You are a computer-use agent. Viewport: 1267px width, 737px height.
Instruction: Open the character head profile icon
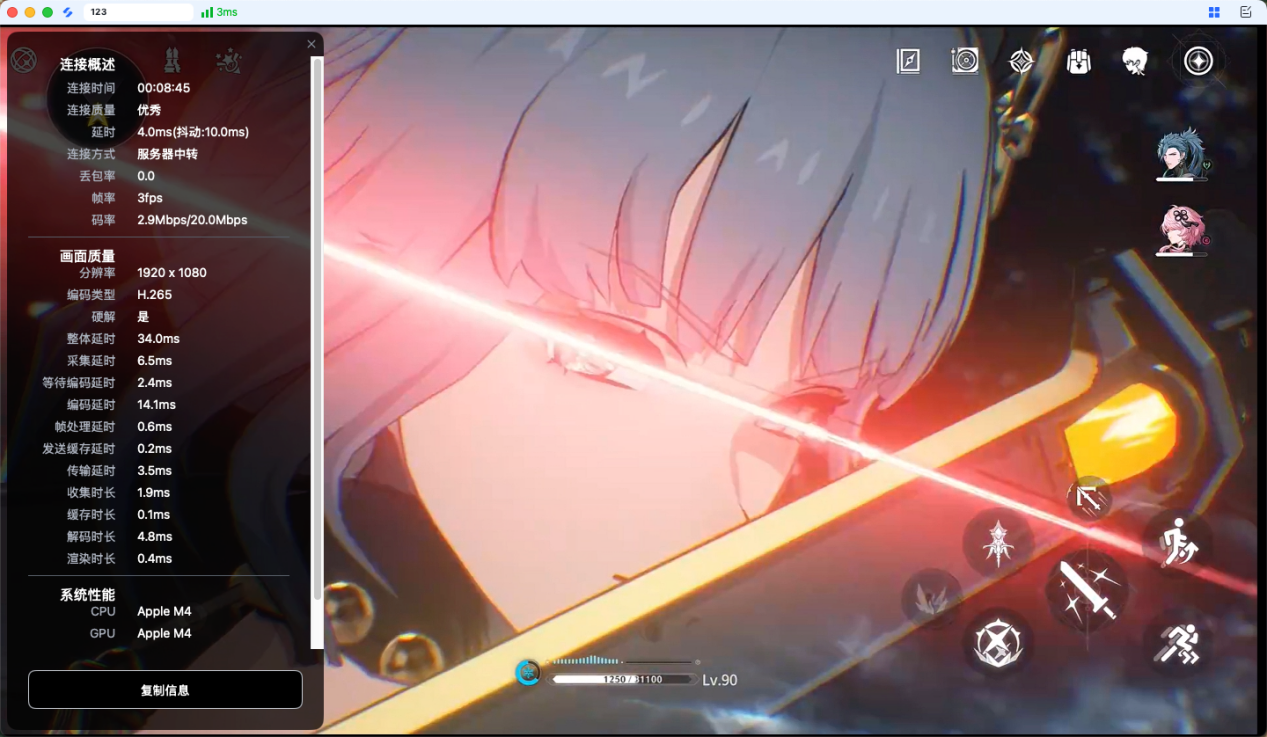tap(1134, 61)
